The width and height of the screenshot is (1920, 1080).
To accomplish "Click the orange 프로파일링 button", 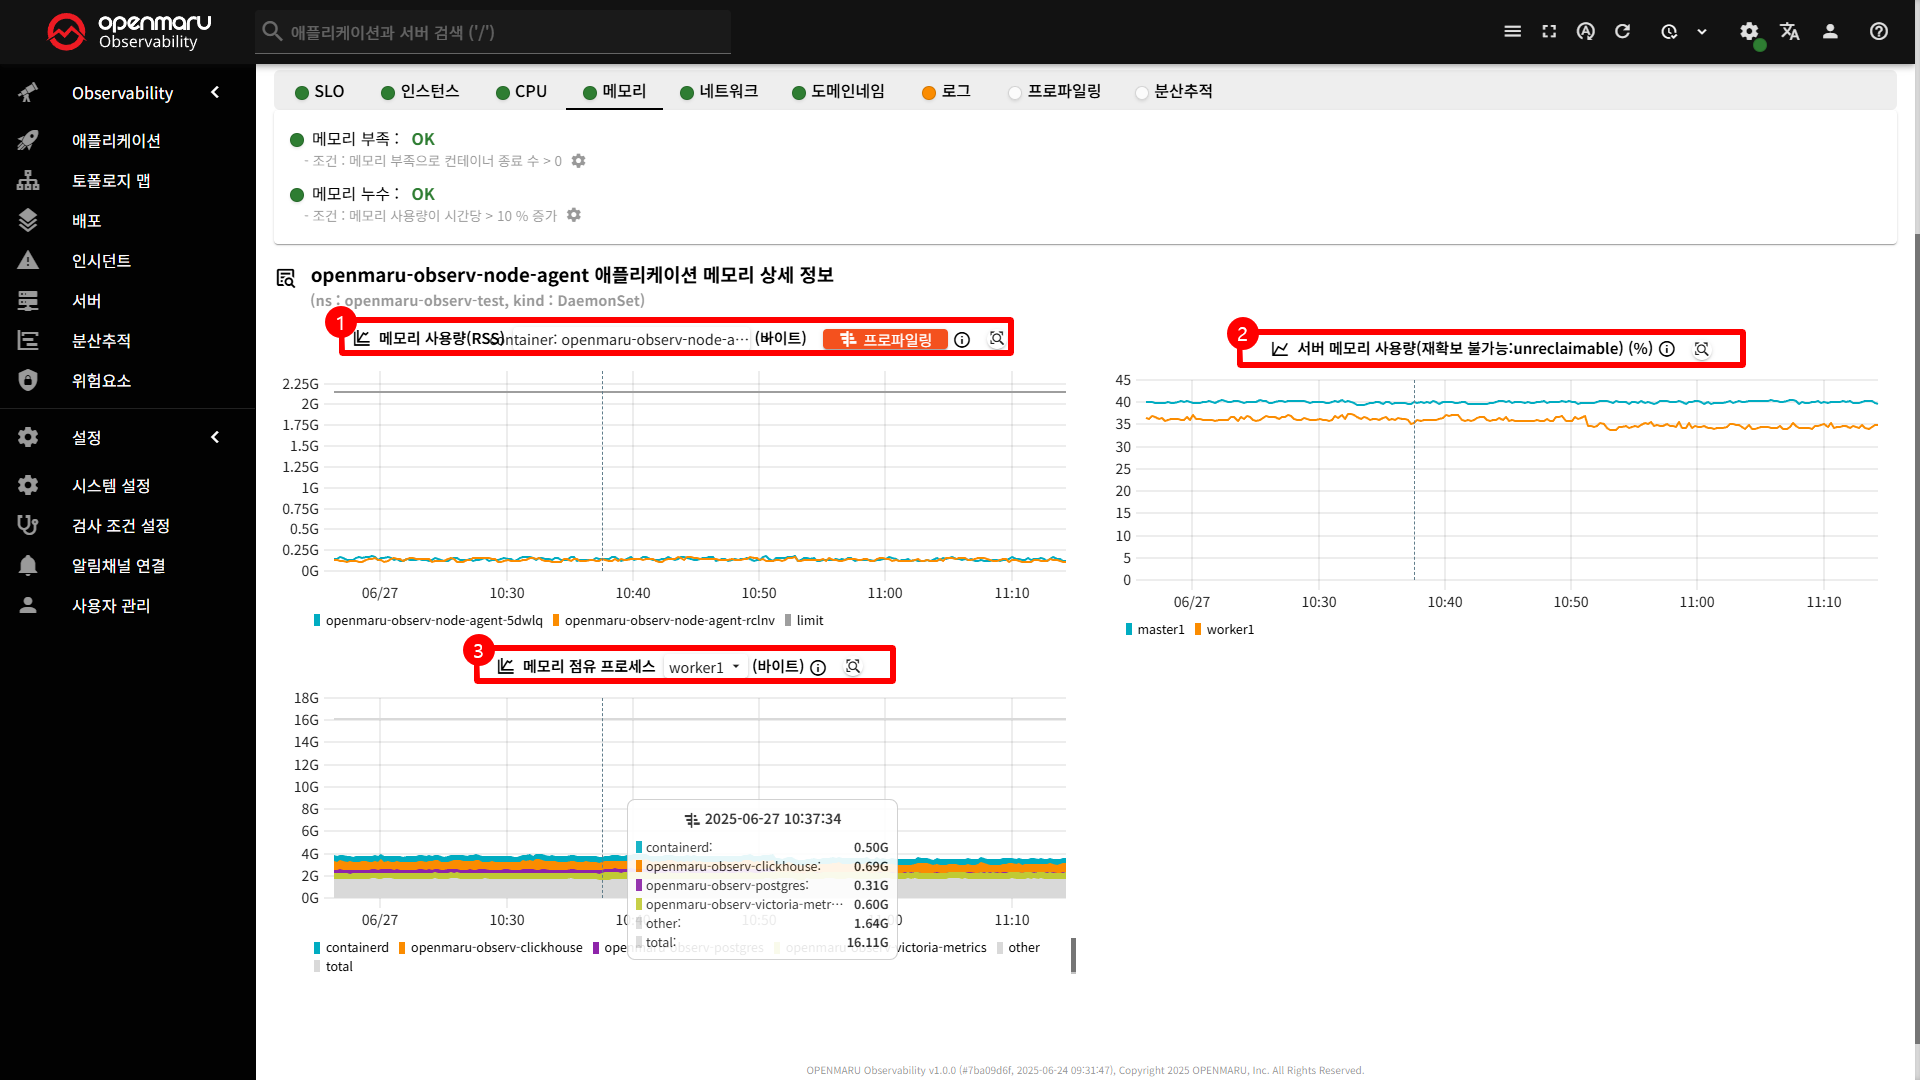I will 885,339.
